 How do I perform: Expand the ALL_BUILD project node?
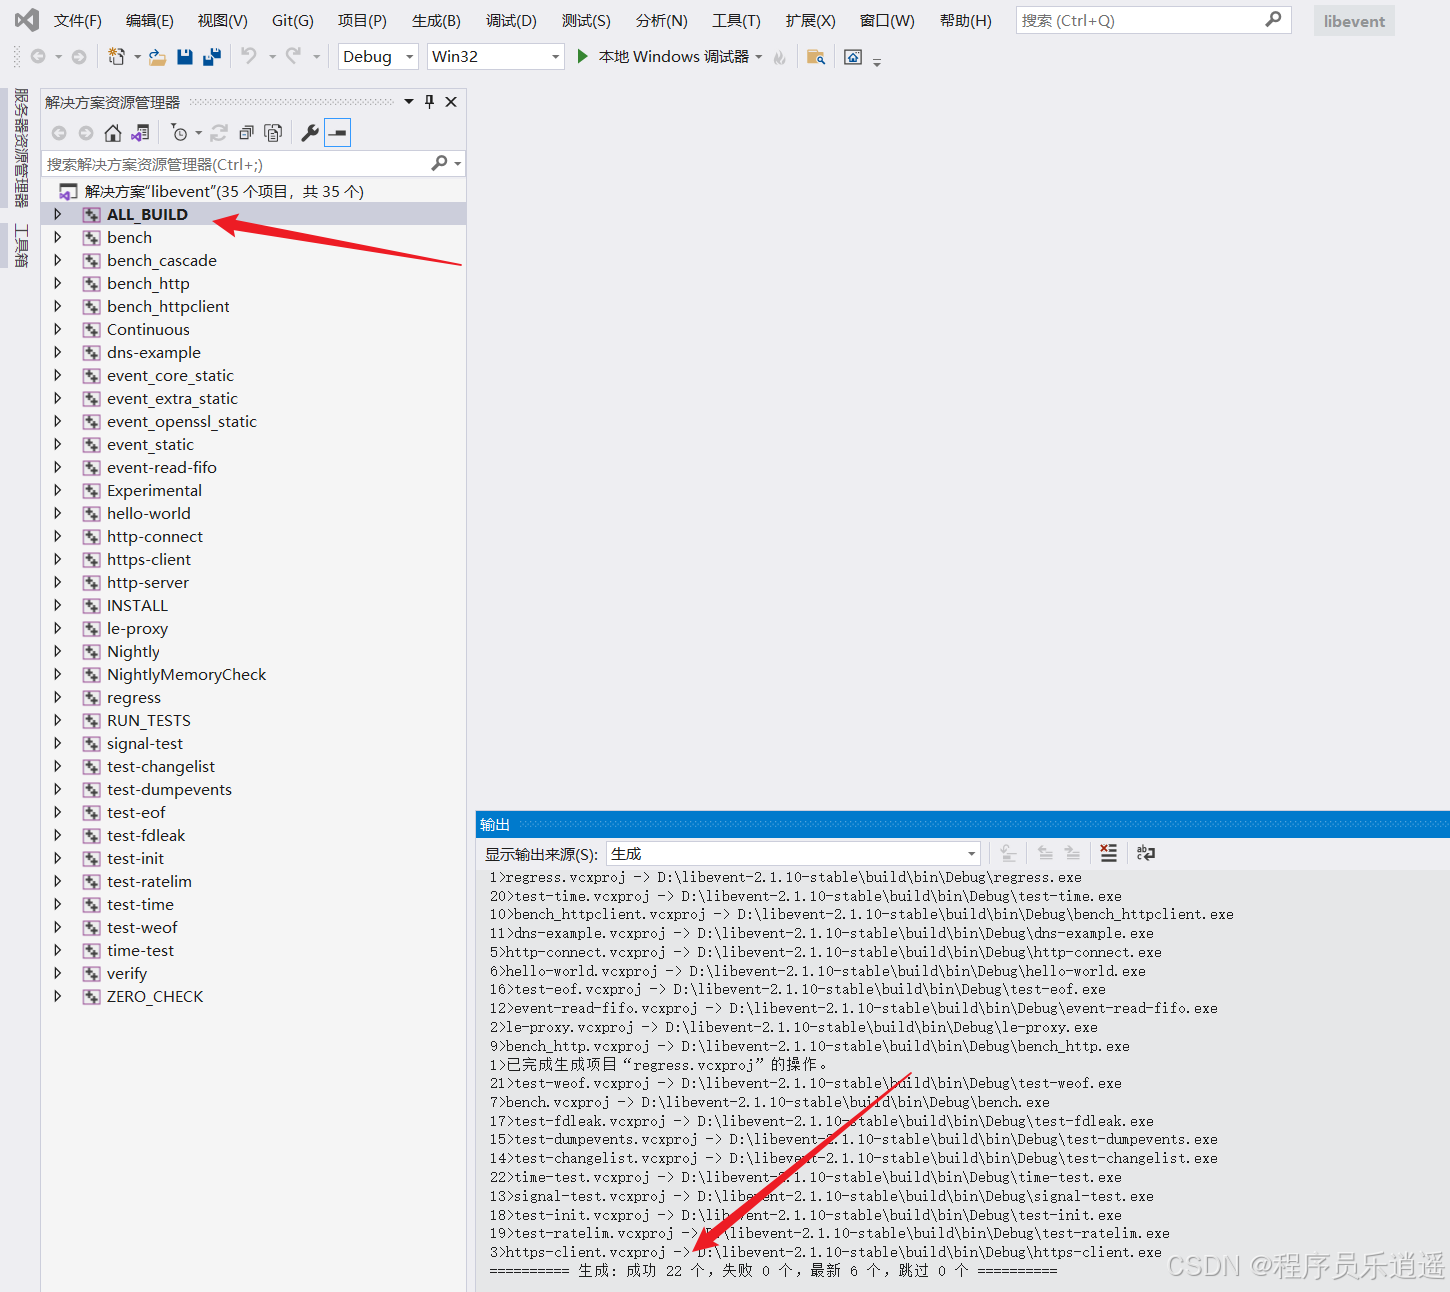[x=58, y=214]
